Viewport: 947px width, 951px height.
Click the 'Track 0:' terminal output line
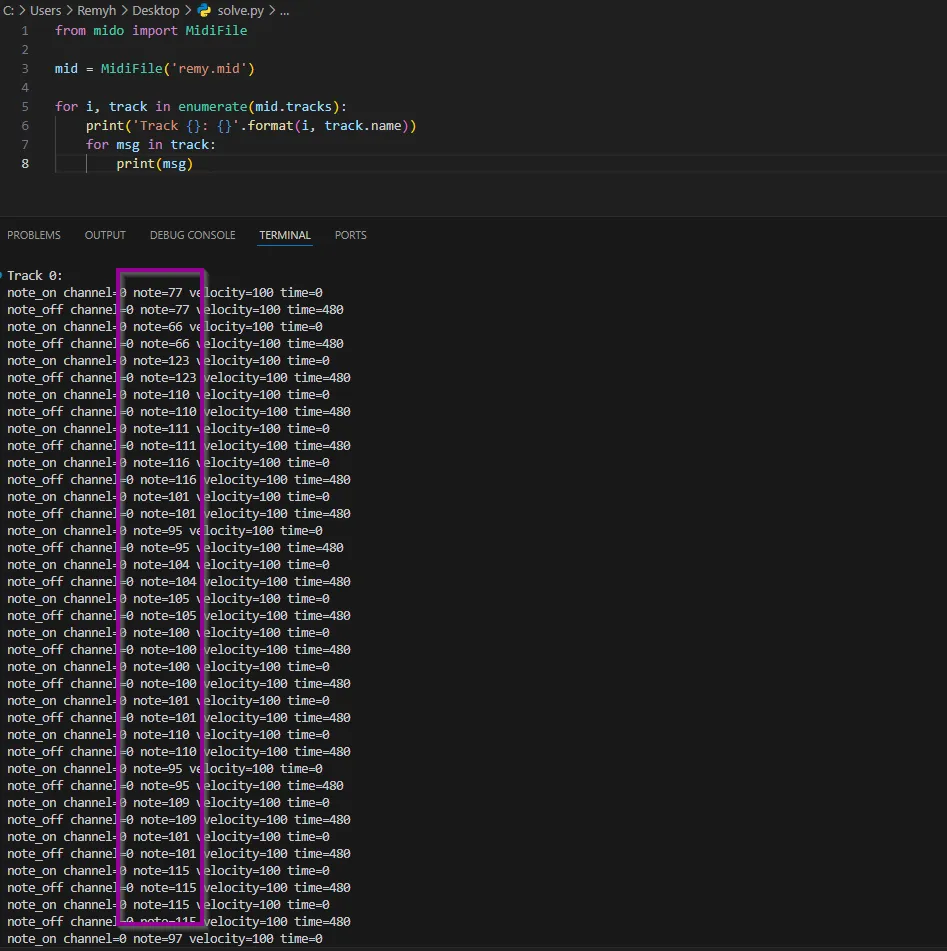(35, 275)
